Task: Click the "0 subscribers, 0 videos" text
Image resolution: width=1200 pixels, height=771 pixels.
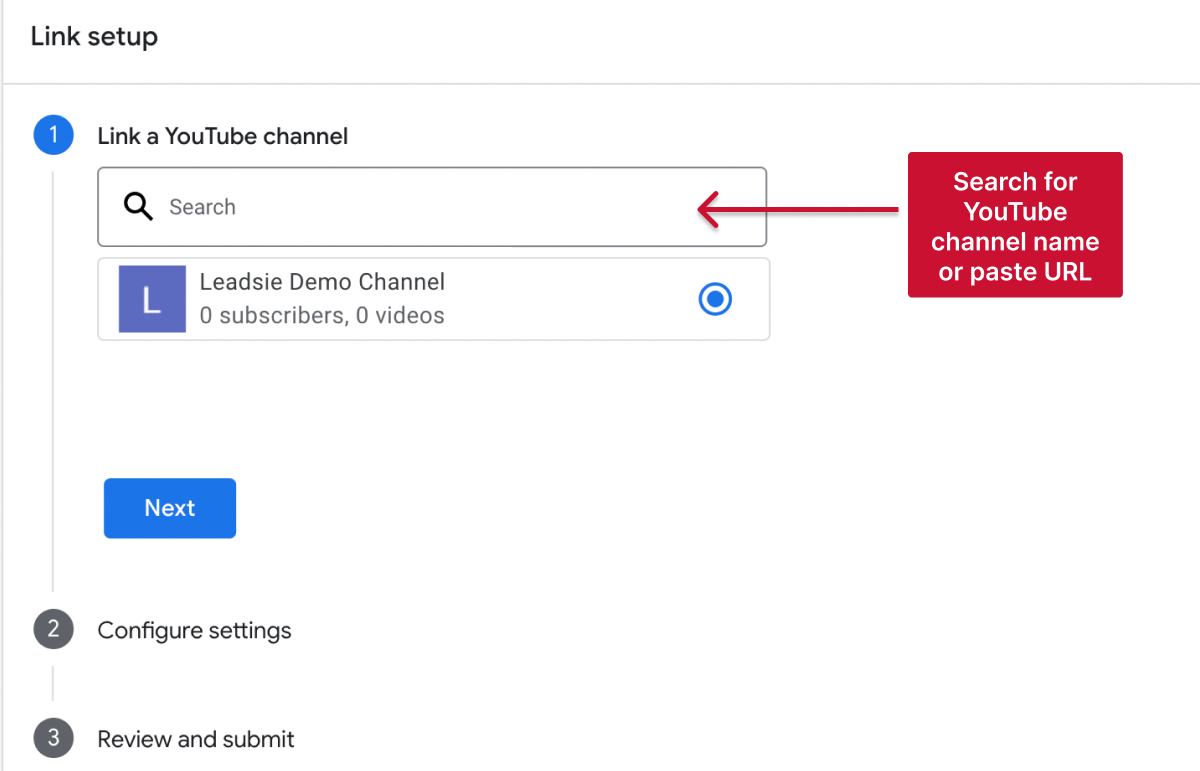Action: point(322,316)
